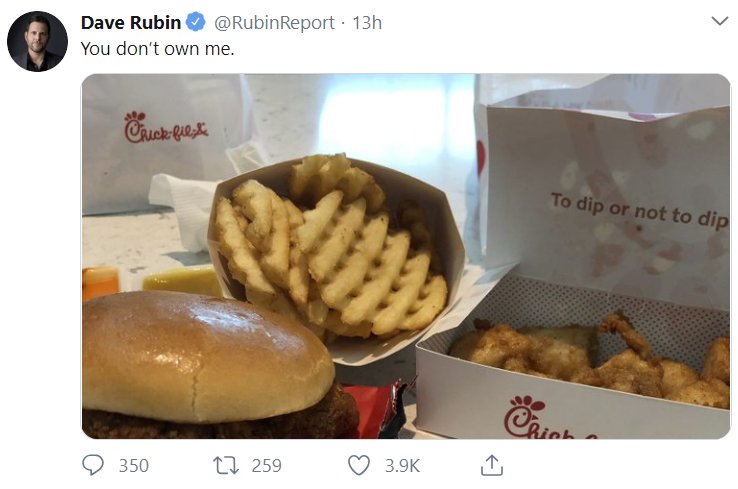Share the tweet via upload arrow icon
738x489 pixels.
coord(492,465)
